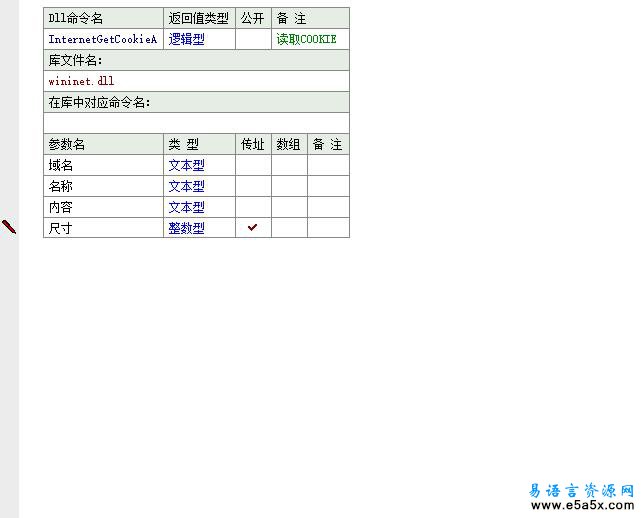Select the 名称 parameter name cell
Viewport: 643px width, 518px height.
point(103,187)
